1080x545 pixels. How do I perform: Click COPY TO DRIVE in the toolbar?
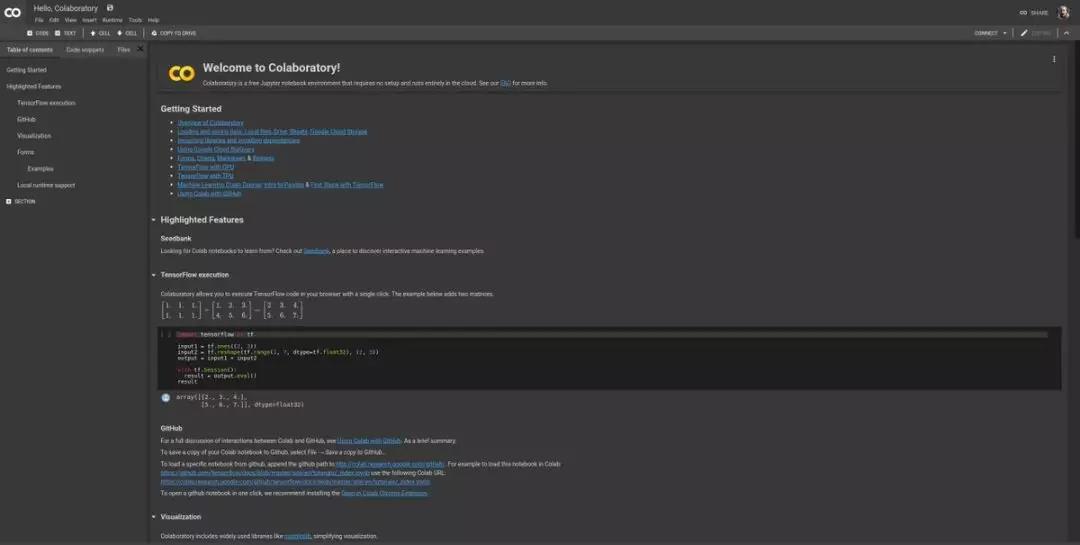click(x=174, y=33)
